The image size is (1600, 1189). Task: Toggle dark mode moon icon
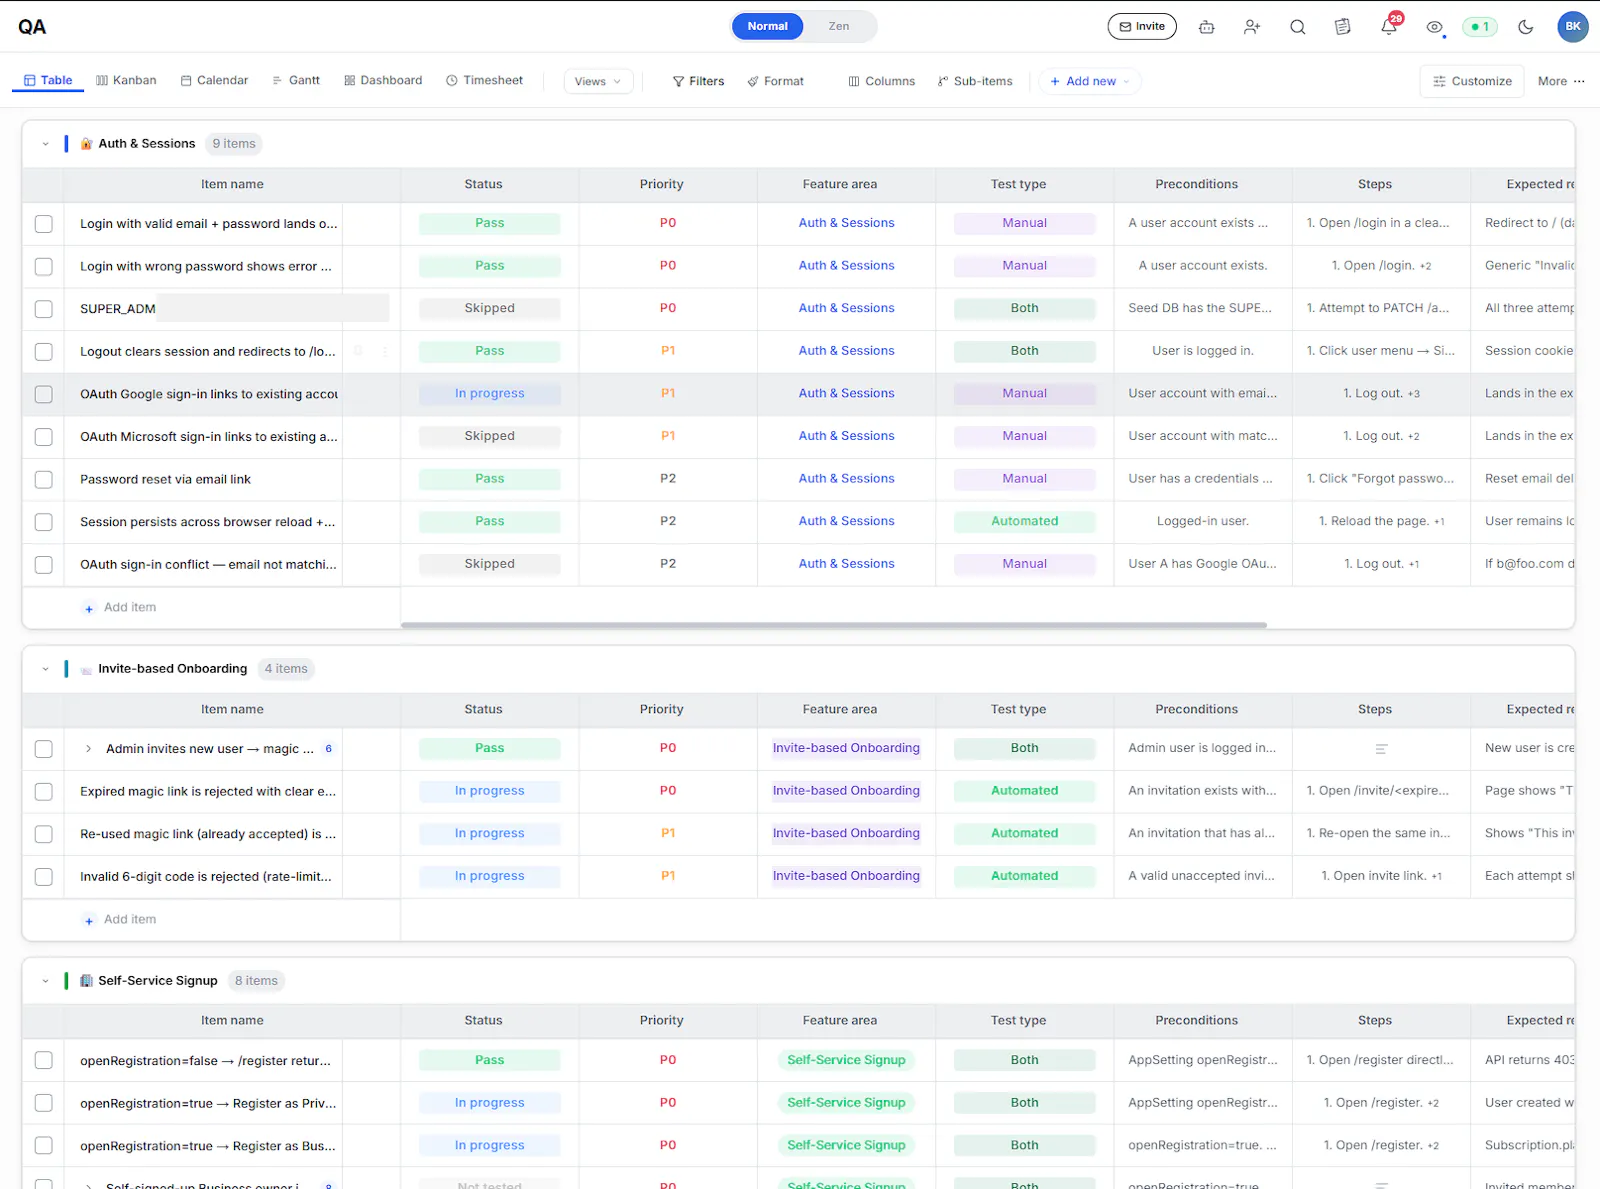click(x=1526, y=27)
